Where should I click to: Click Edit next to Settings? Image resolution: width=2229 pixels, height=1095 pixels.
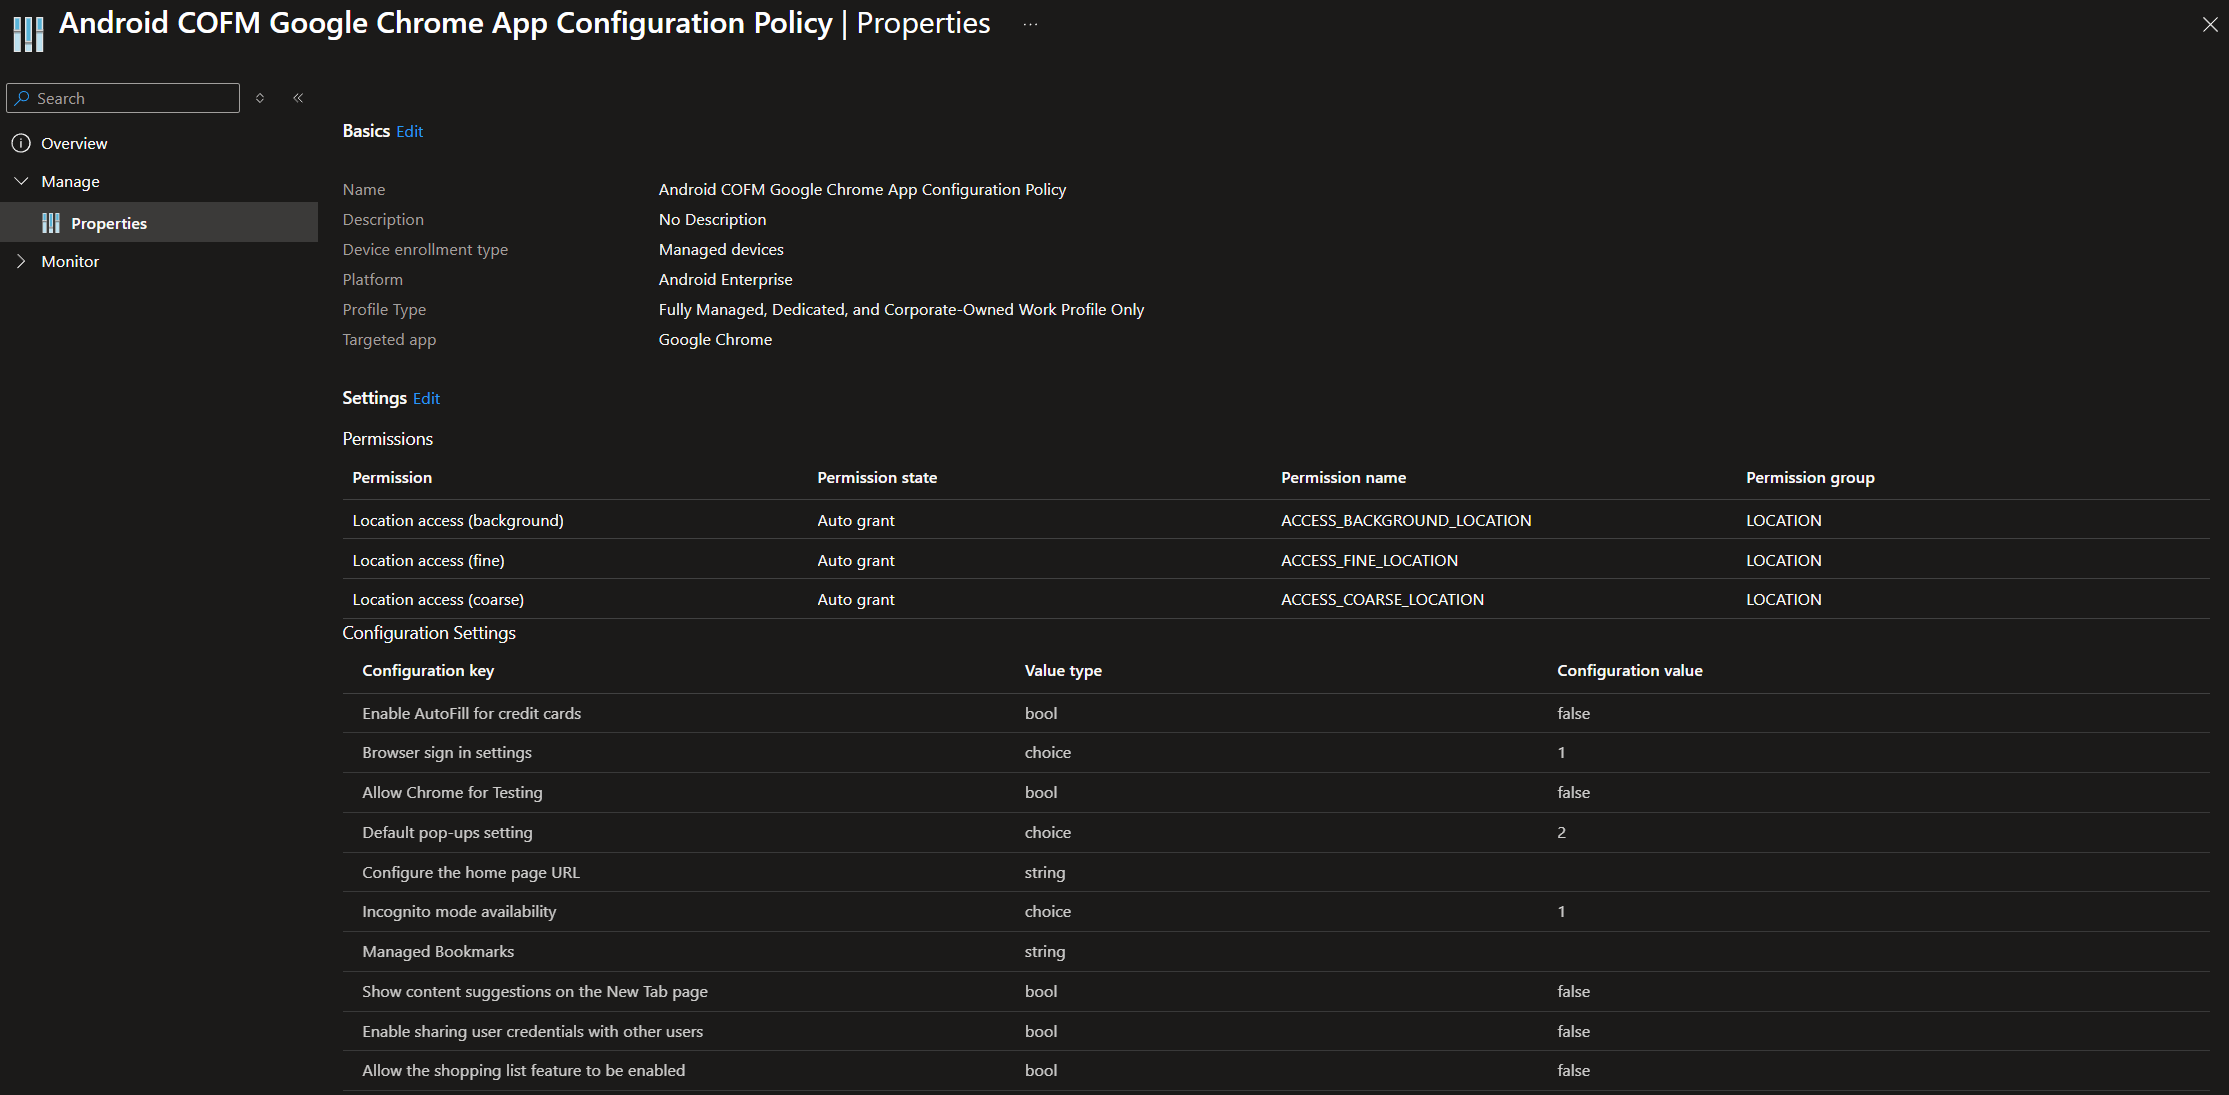426,398
